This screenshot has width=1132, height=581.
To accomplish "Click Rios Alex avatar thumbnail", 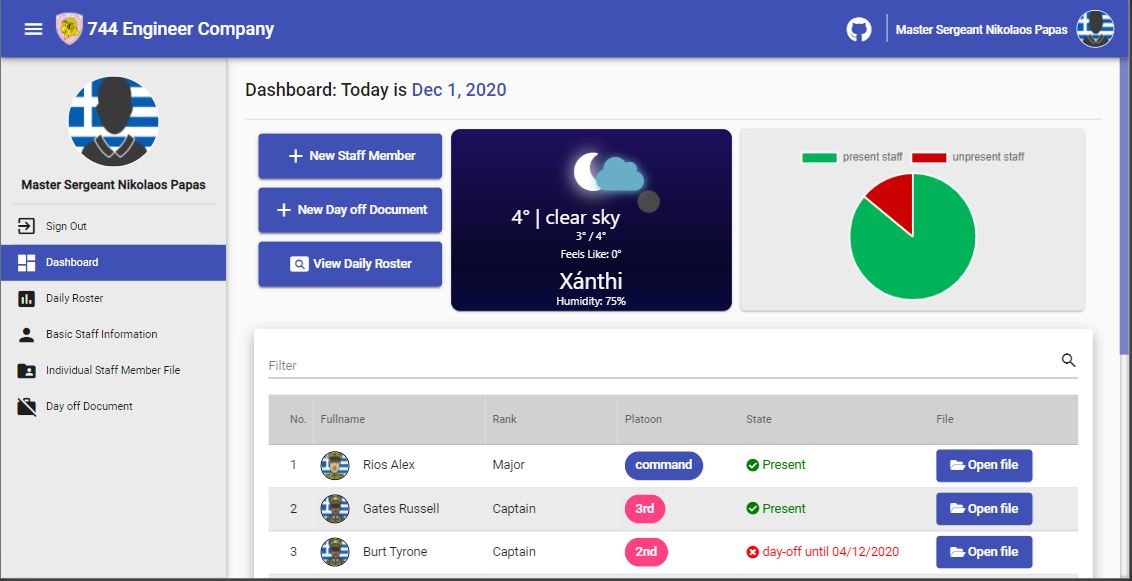I will 335,466.
